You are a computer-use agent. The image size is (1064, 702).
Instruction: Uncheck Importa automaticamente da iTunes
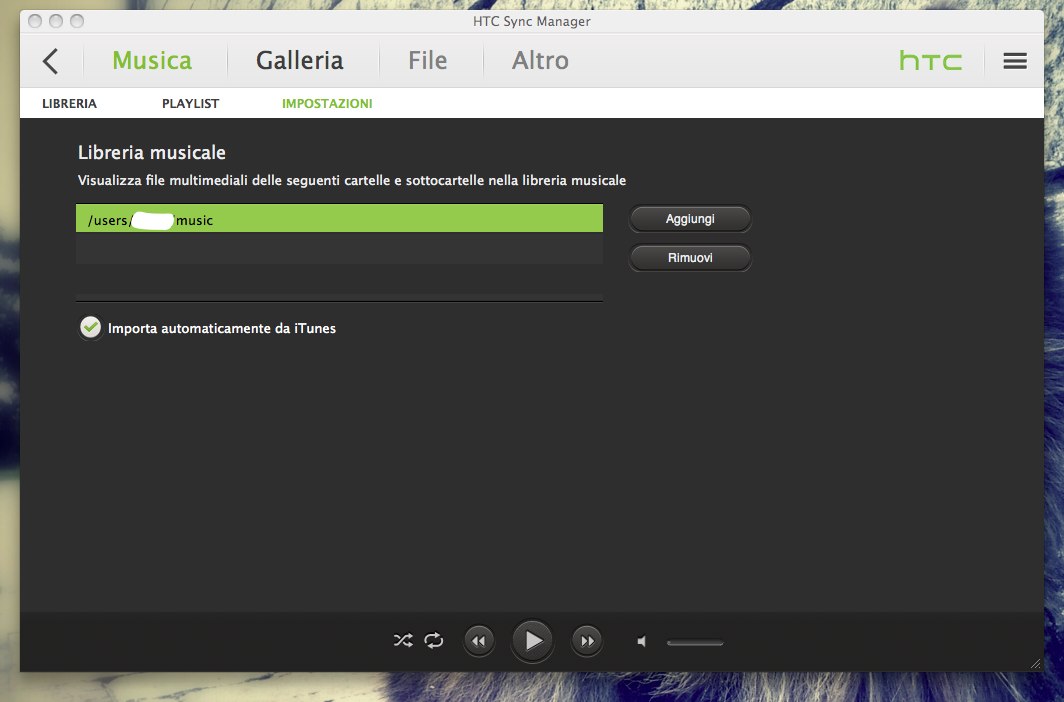[x=90, y=328]
